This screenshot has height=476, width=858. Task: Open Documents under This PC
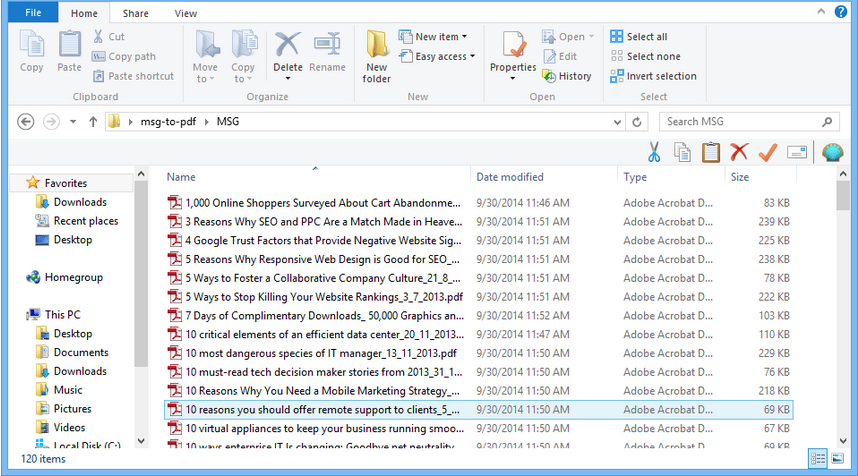(81, 352)
